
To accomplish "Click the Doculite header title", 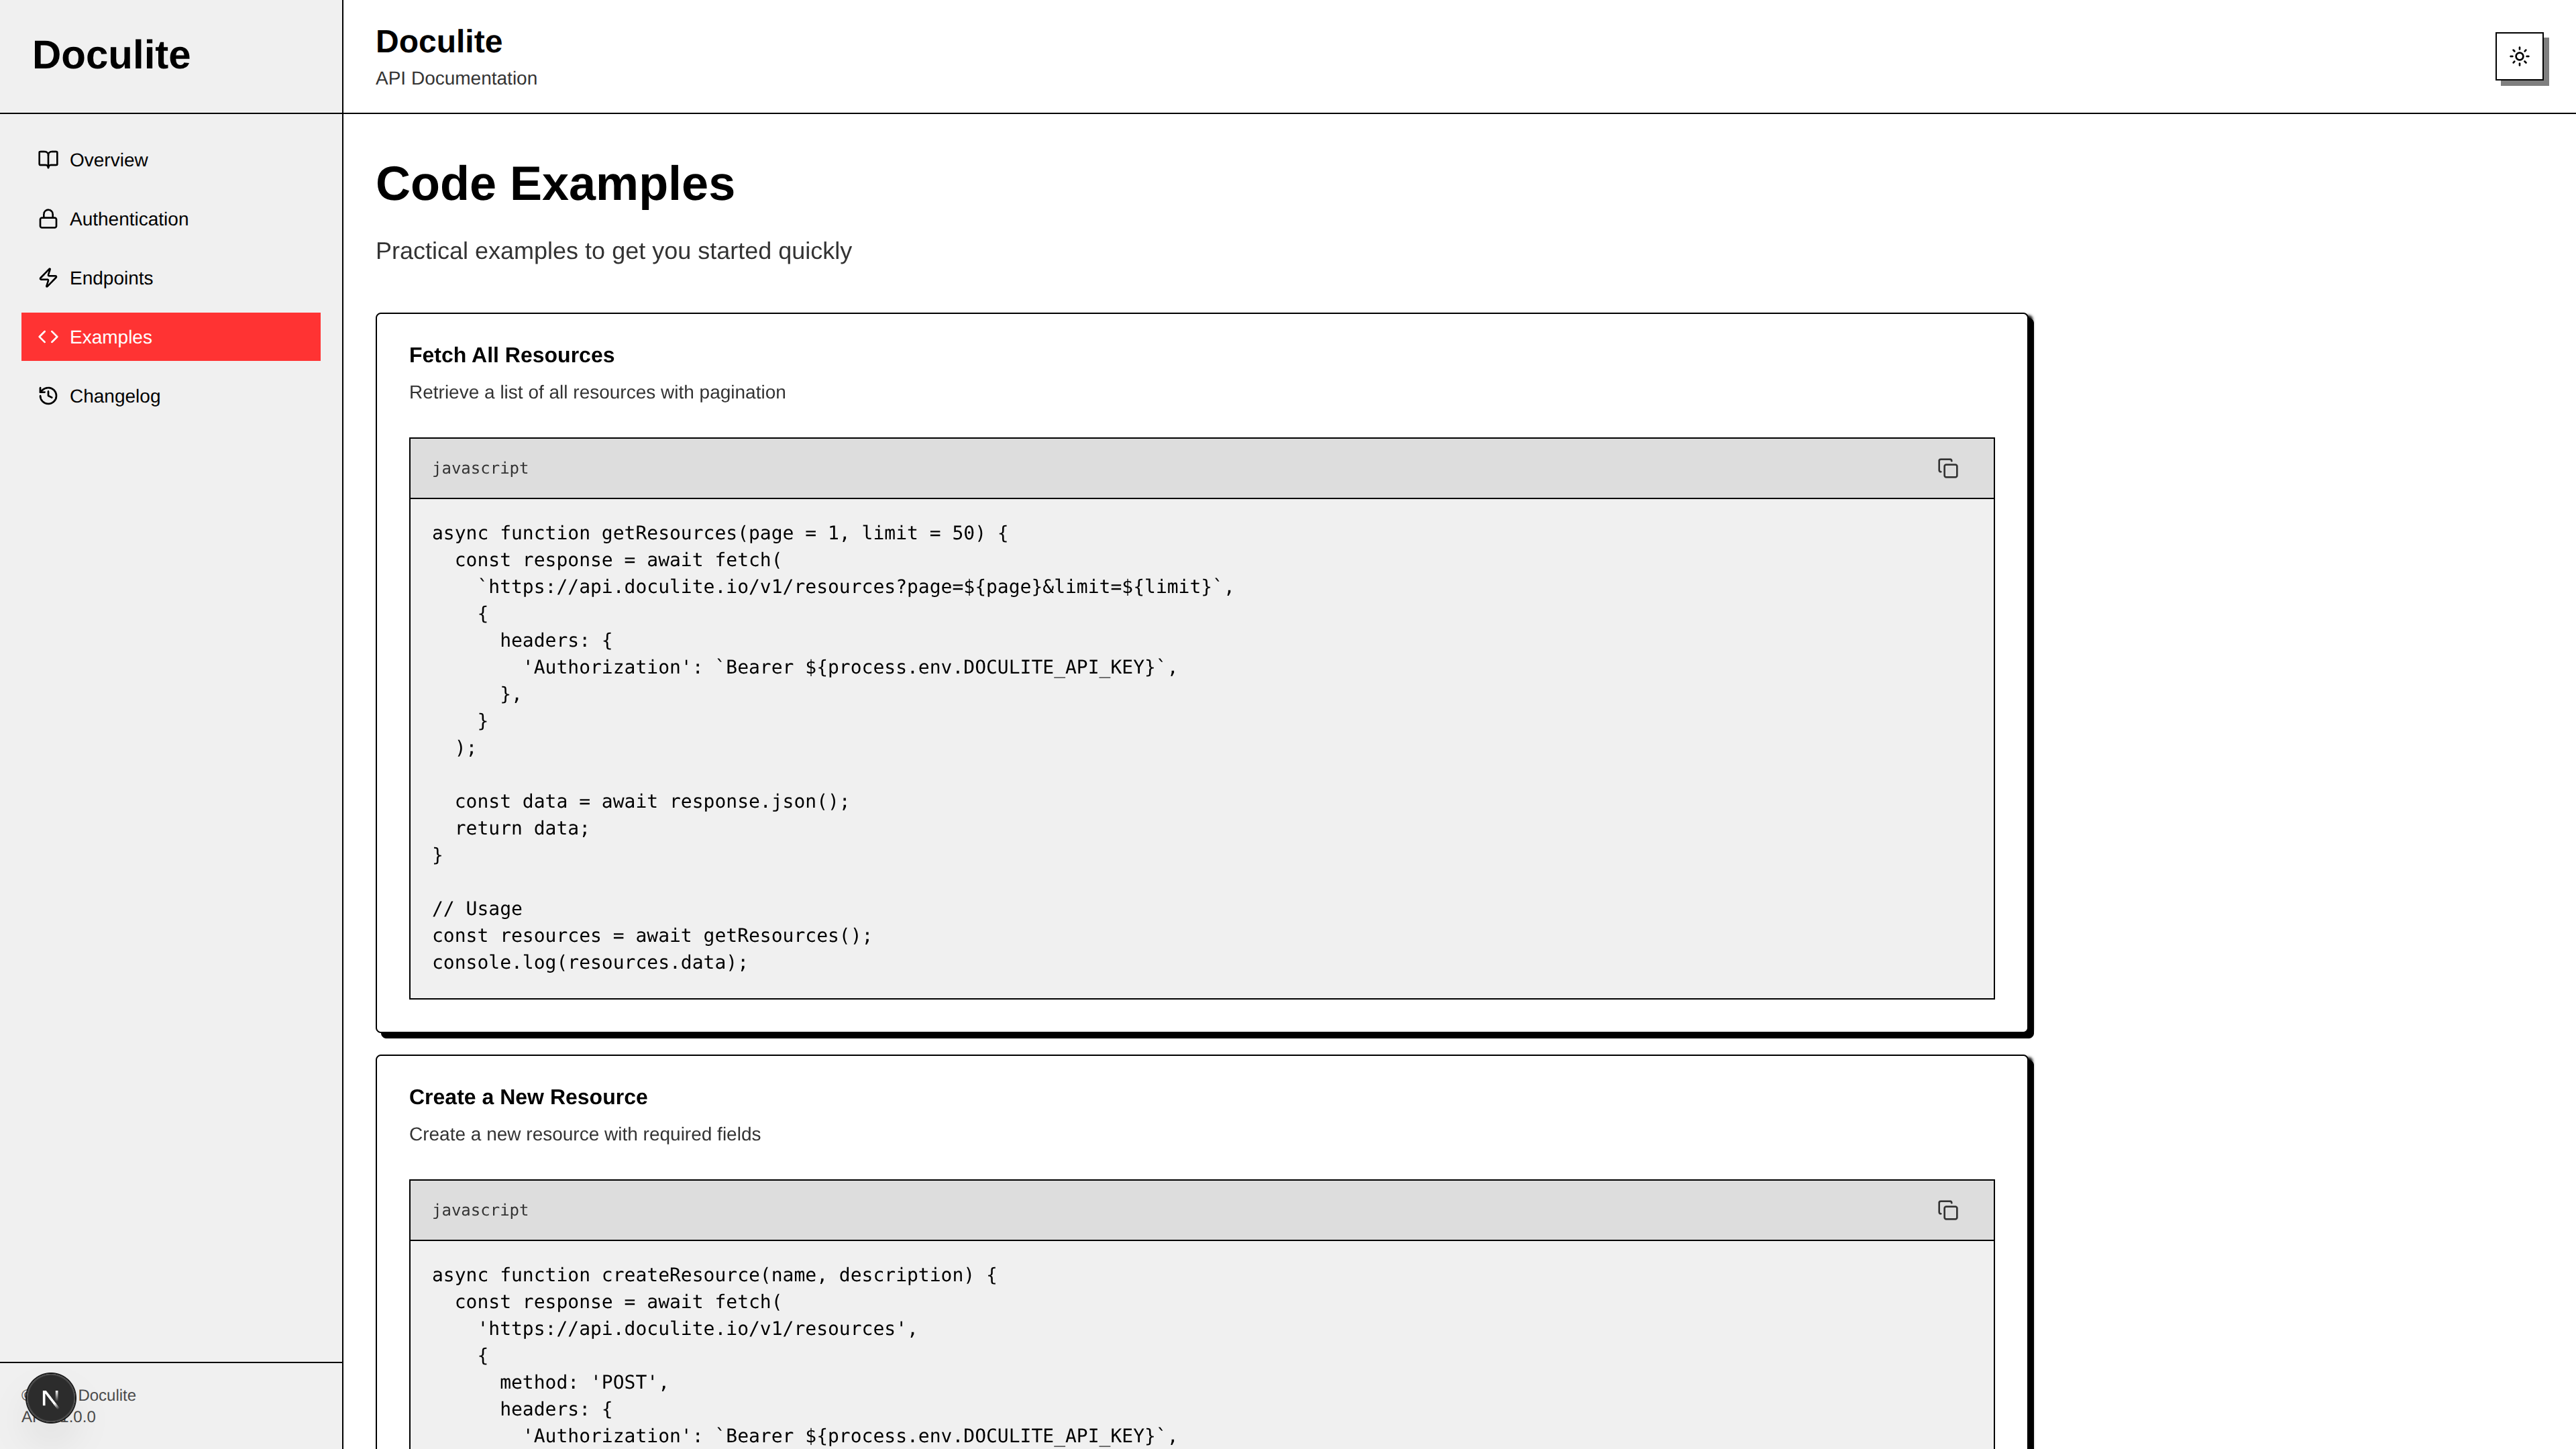I will (x=438, y=42).
